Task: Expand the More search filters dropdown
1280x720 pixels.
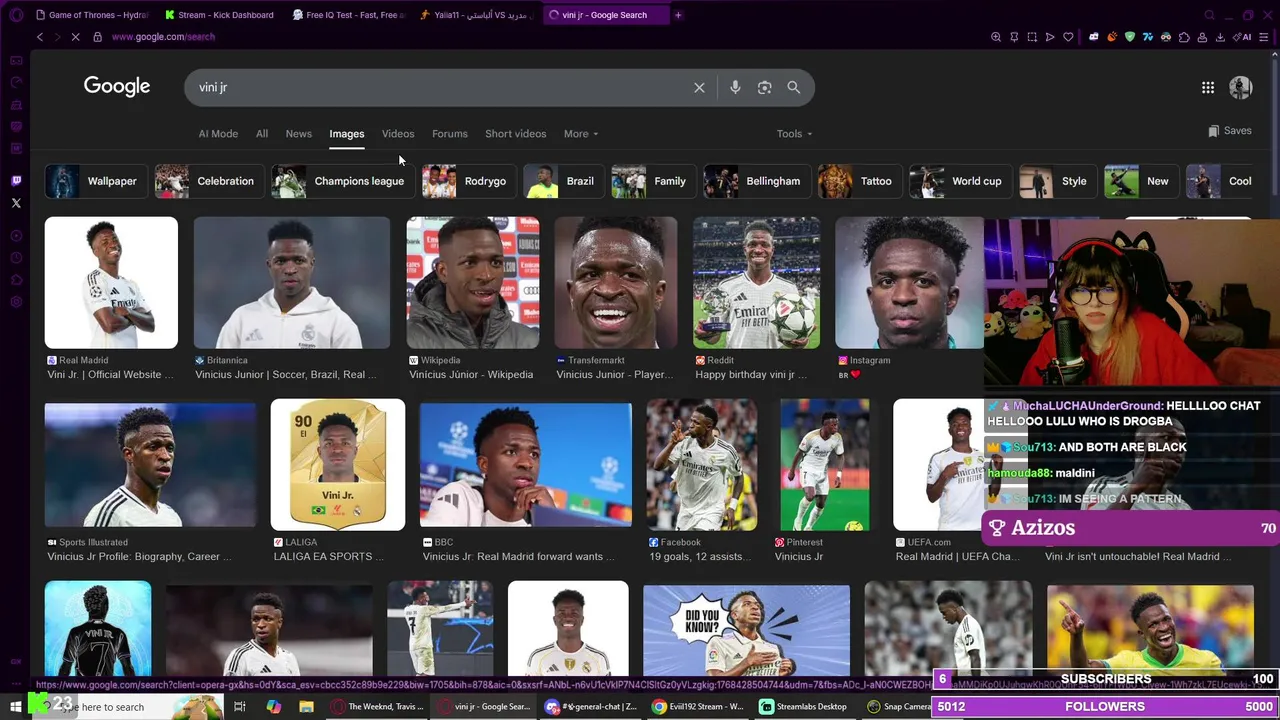Action: pyautogui.click(x=581, y=134)
